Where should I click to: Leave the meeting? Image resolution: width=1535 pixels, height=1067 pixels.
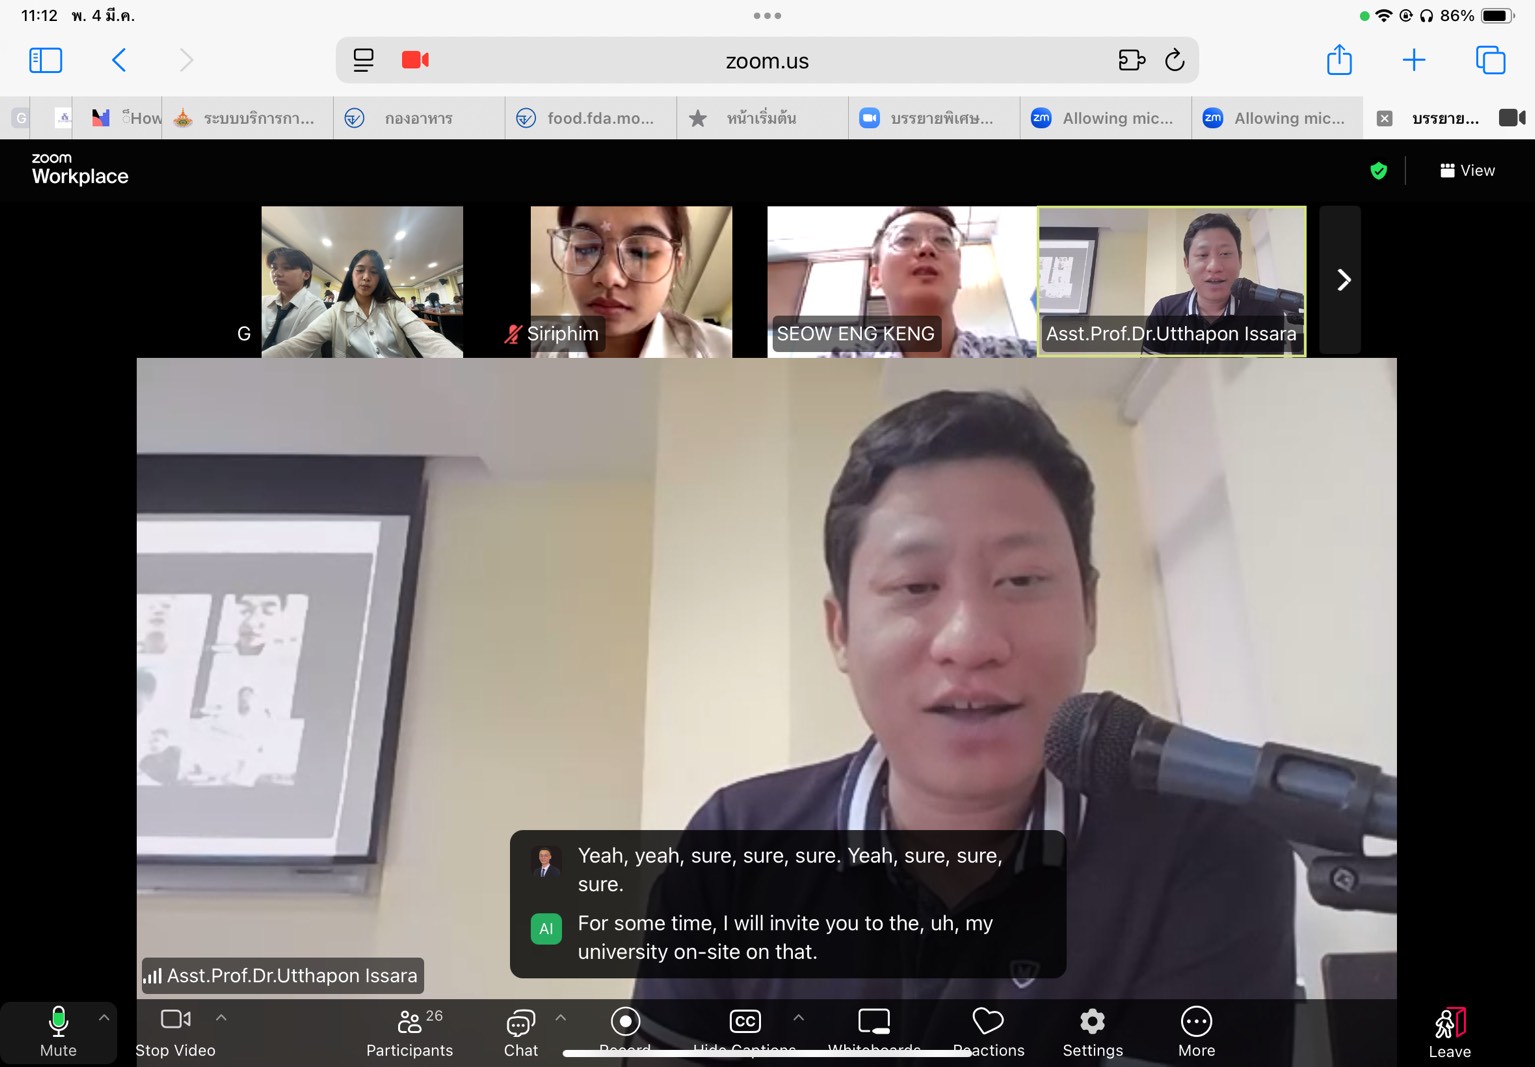(x=1449, y=1031)
